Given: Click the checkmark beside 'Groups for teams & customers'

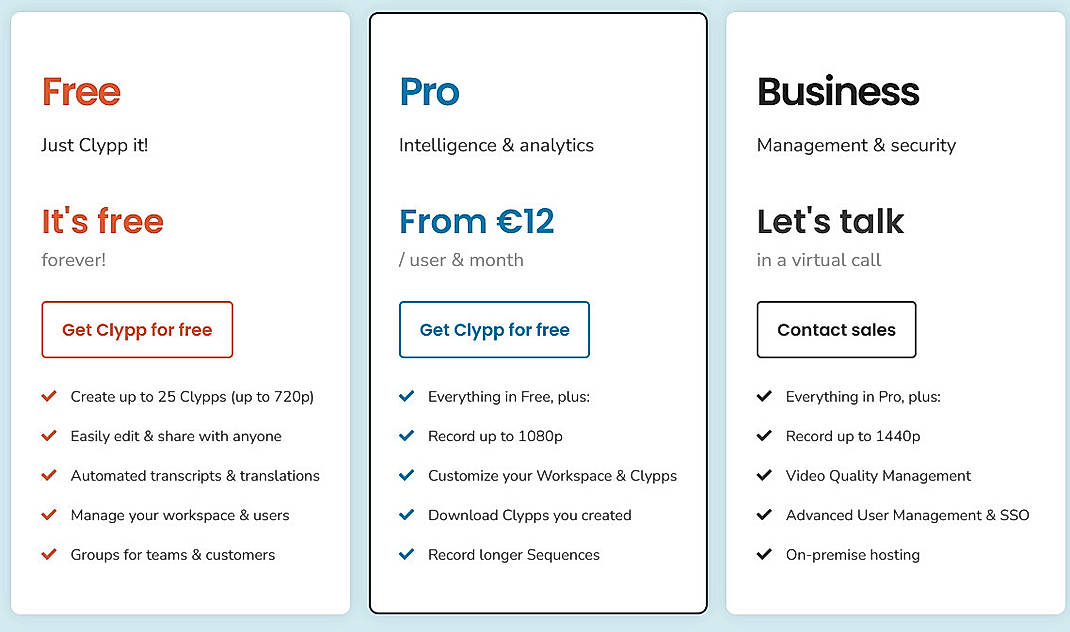Looking at the screenshot, I should pyautogui.click(x=48, y=554).
